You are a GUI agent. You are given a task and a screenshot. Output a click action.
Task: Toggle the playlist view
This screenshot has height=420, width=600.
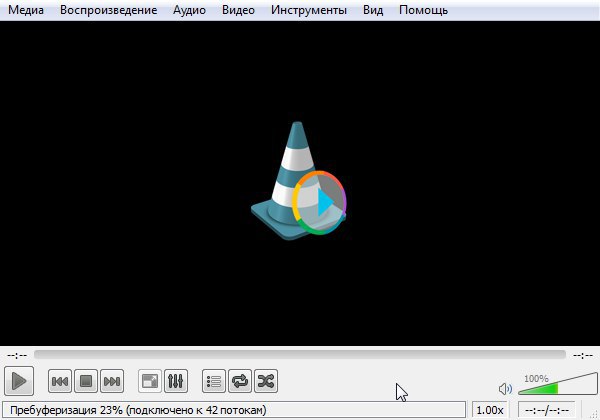coord(214,381)
